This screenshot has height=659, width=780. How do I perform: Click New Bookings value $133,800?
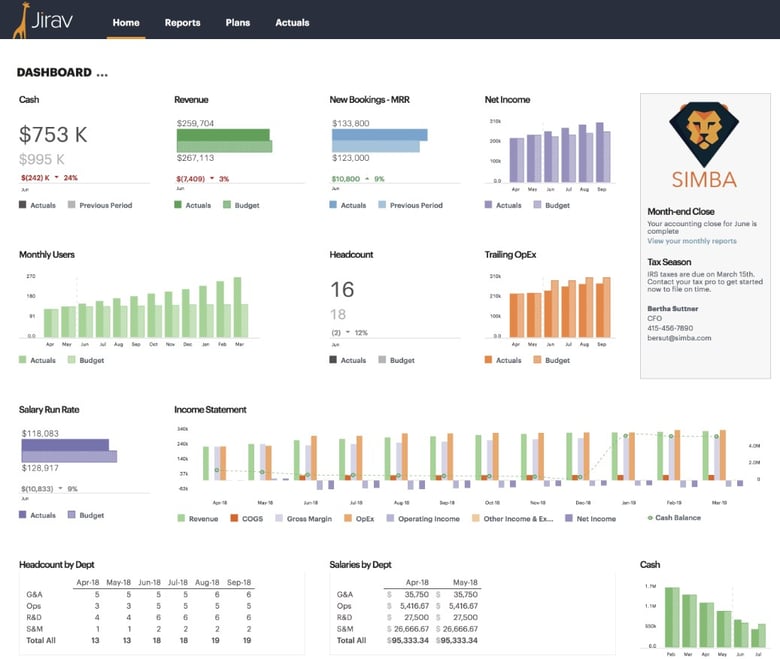[x=351, y=123]
